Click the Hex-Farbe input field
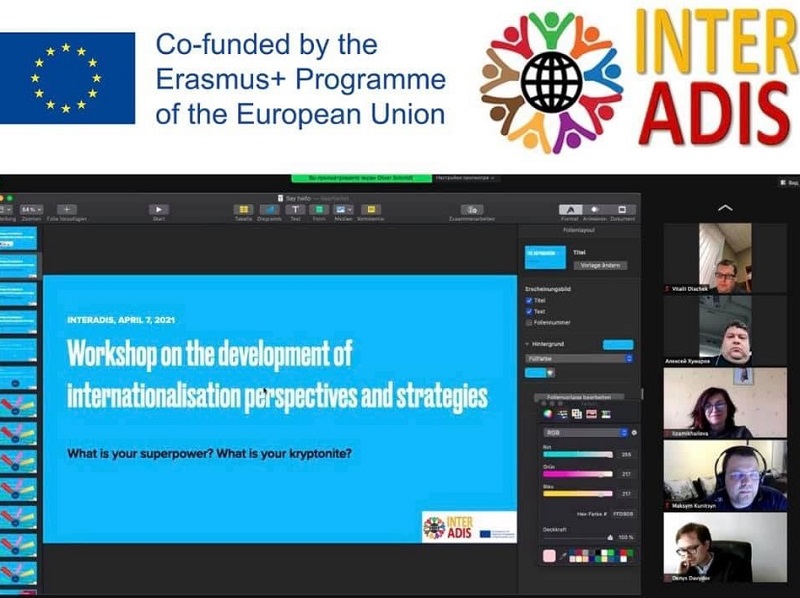 click(622, 514)
